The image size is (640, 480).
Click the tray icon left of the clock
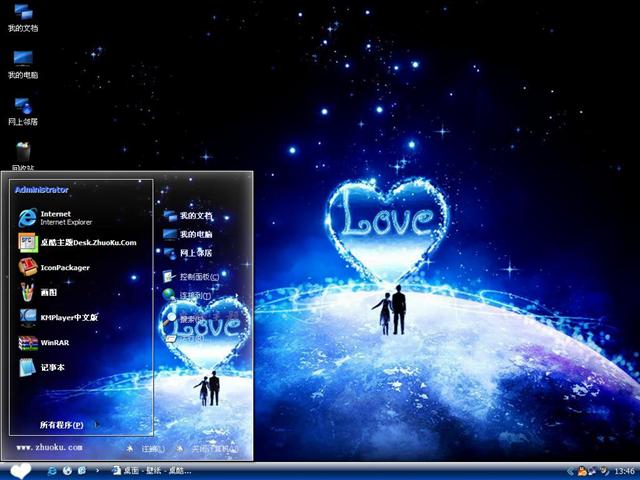[604, 471]
